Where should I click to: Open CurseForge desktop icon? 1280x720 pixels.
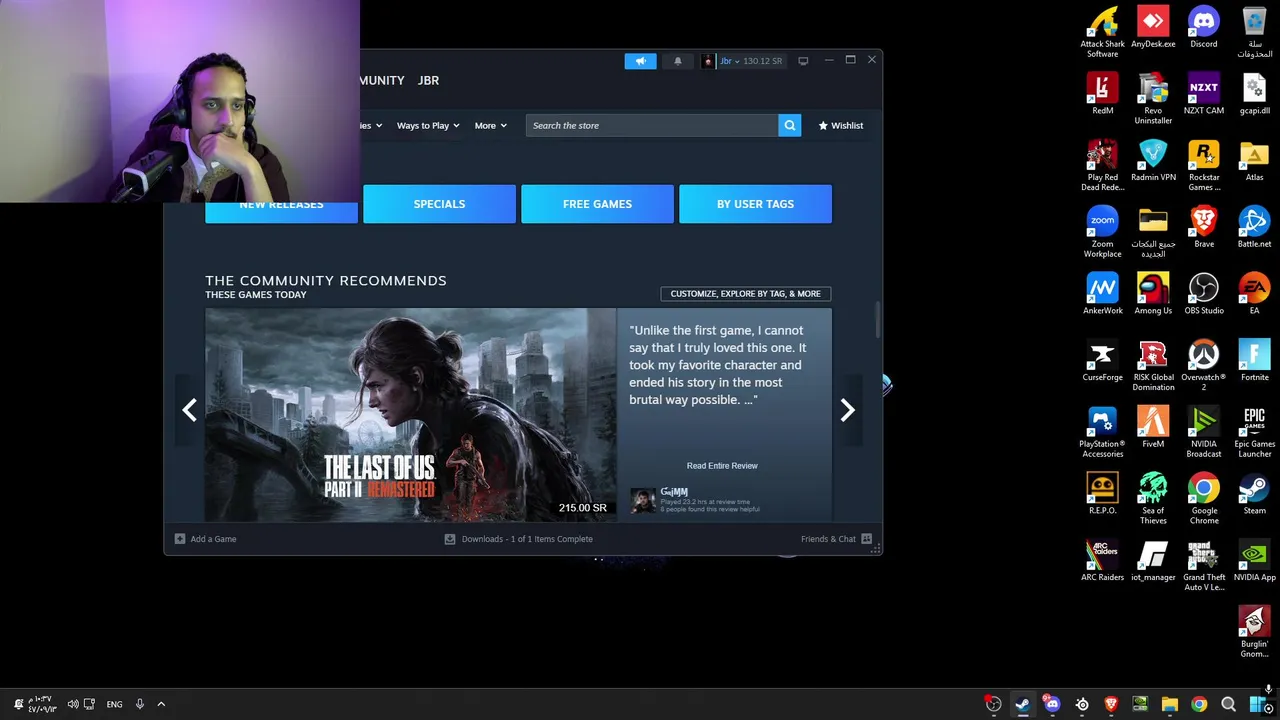click(x=1102, y=361)
